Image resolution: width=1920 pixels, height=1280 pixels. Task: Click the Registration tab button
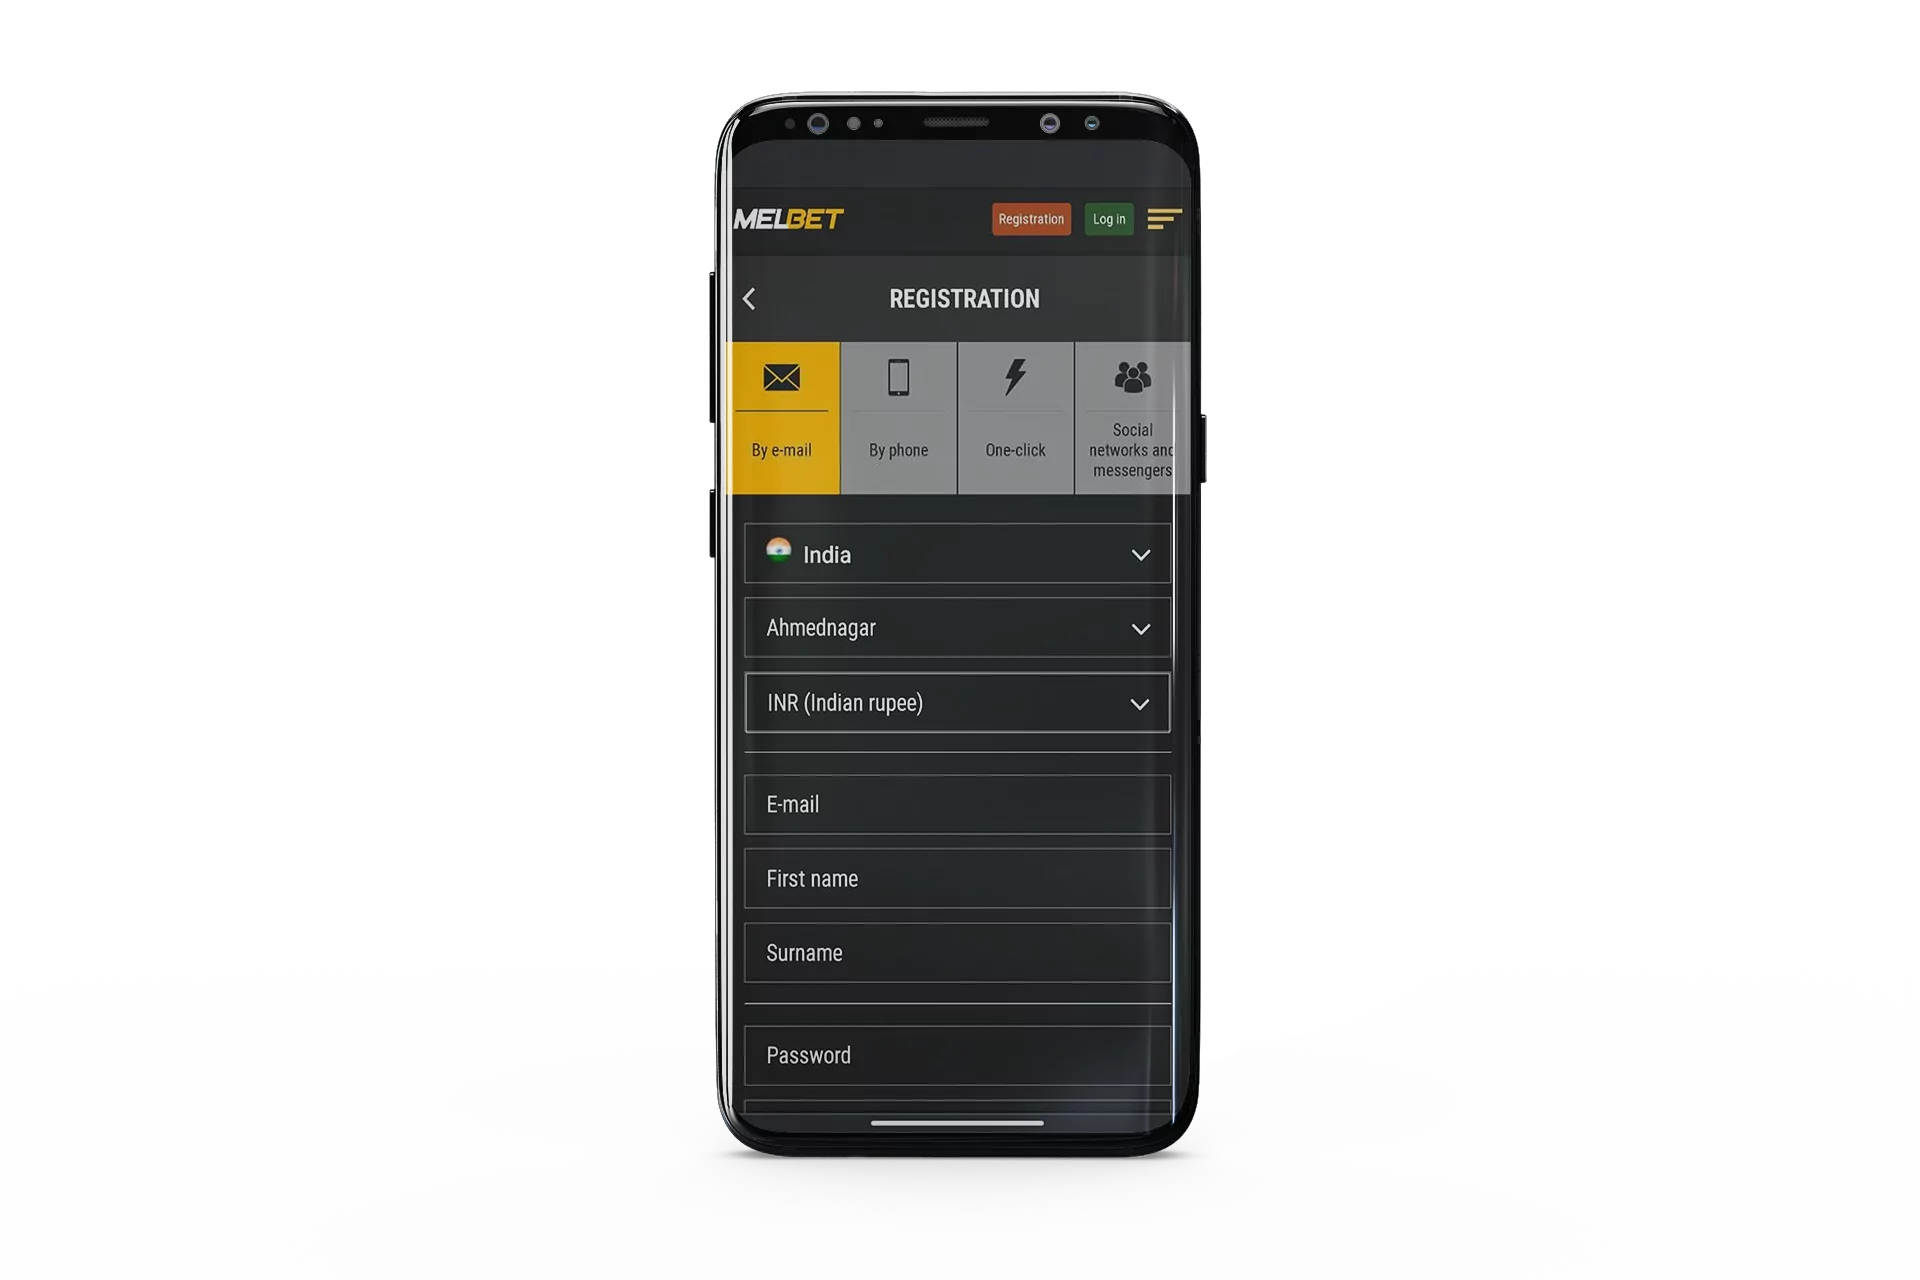pyautogui.click(x=1029, y=219)
